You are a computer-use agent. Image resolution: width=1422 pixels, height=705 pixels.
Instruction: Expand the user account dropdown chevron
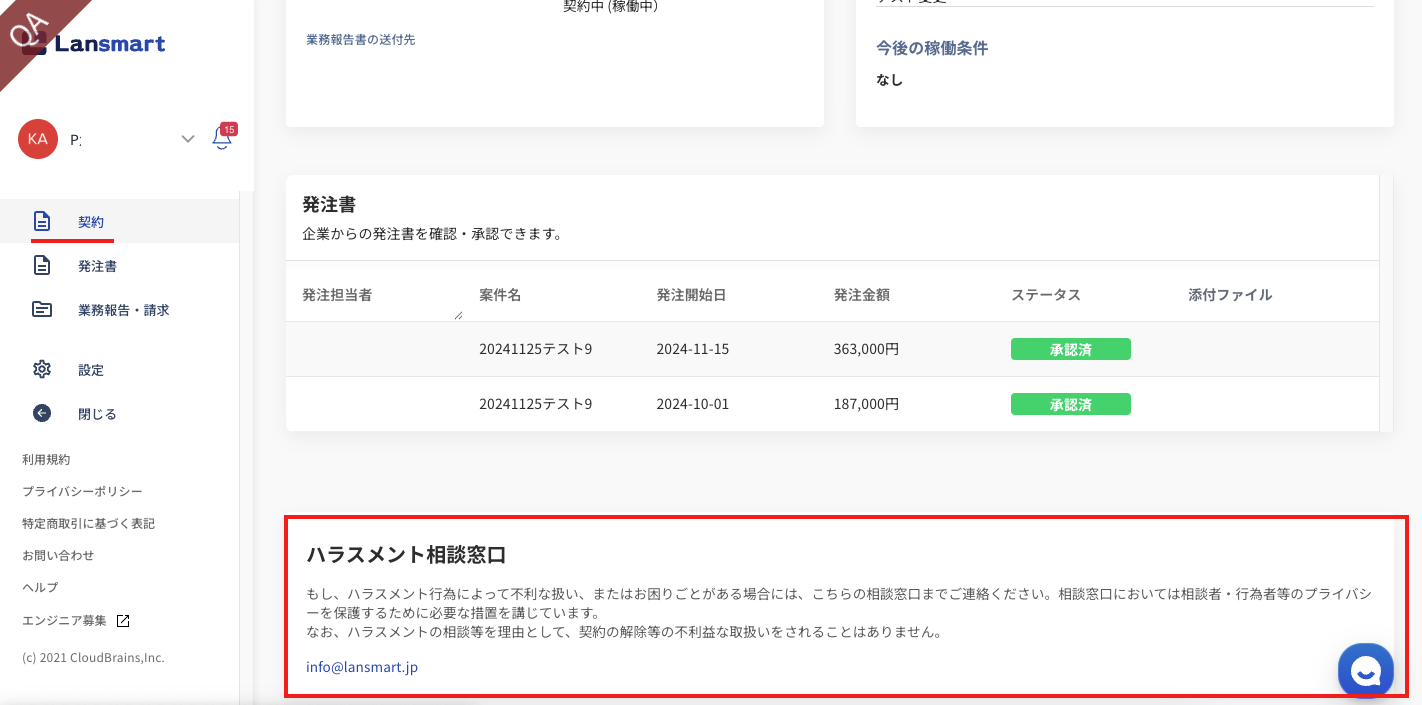click(x=188, y=139)
